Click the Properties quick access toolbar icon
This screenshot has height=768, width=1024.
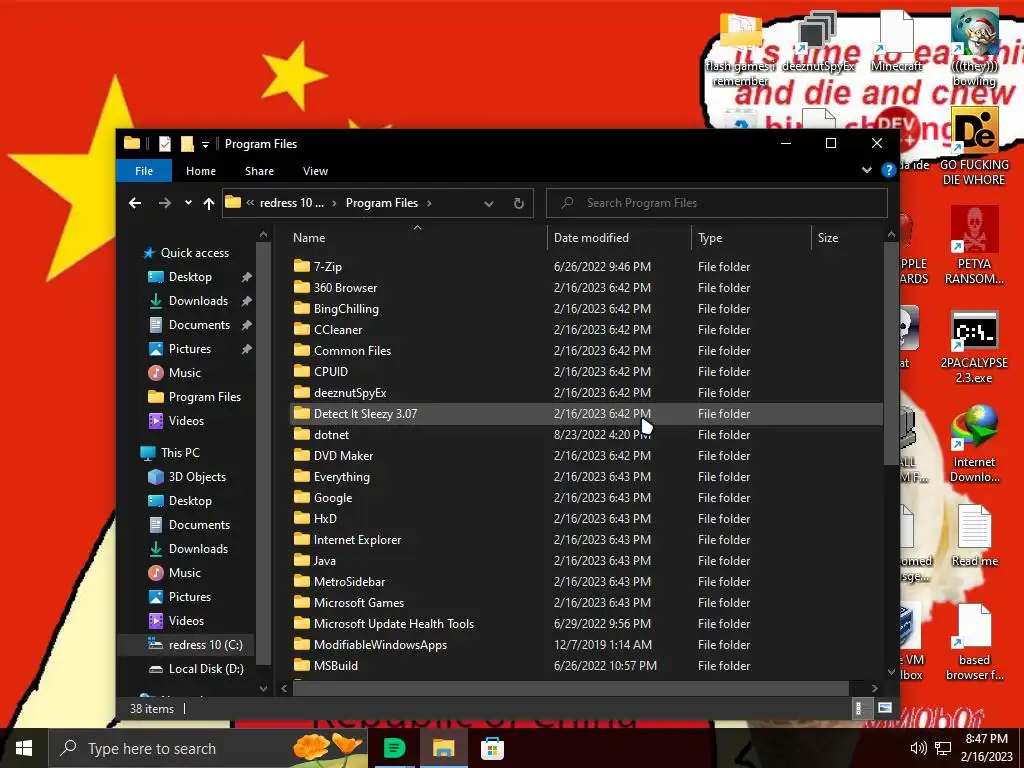(165, 144)
